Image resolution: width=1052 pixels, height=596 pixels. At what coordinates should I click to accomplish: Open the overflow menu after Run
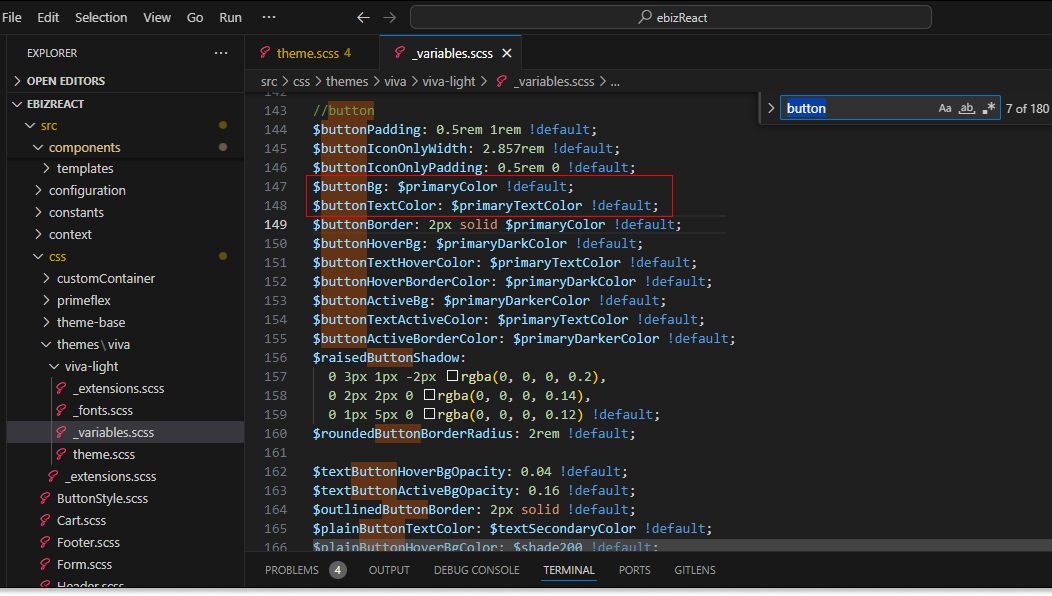(x=268, y=17)
